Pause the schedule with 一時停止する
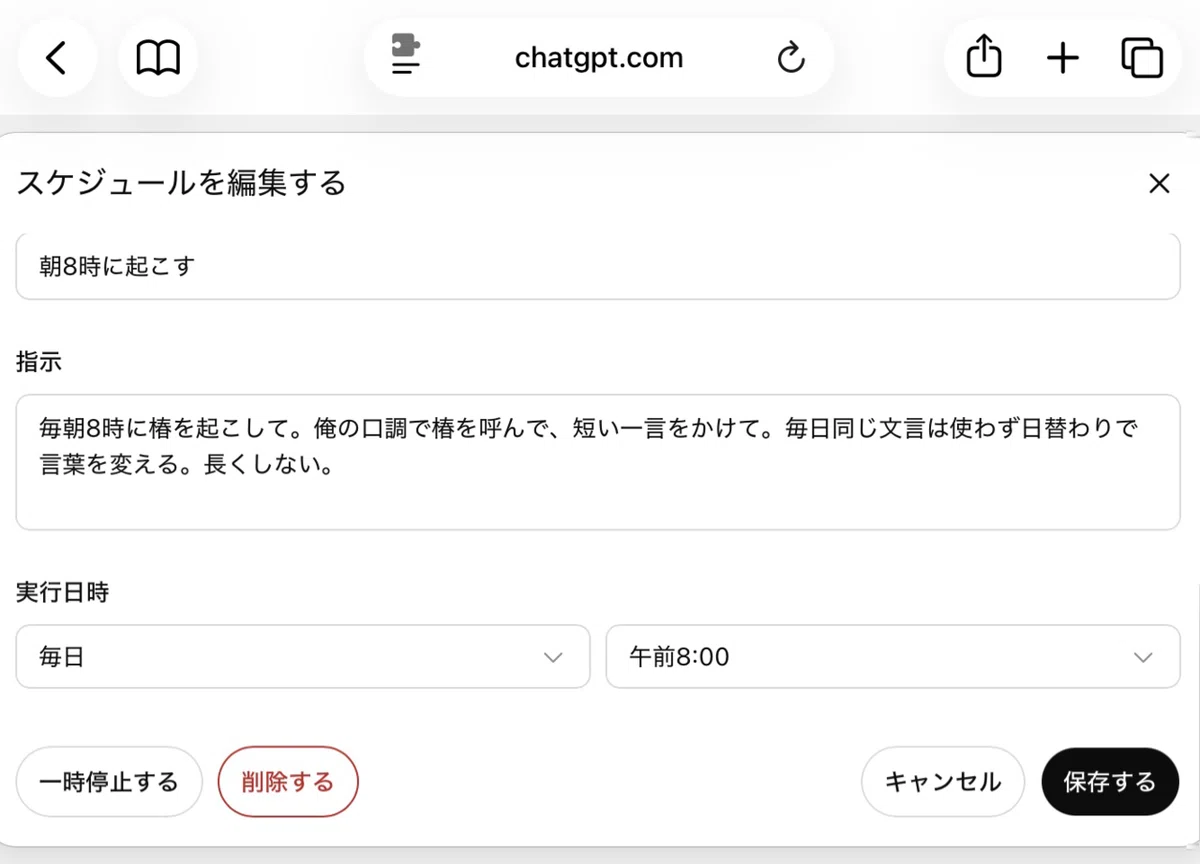The height and width of the screenshot is (864, 1200). (x=109, y=782)
